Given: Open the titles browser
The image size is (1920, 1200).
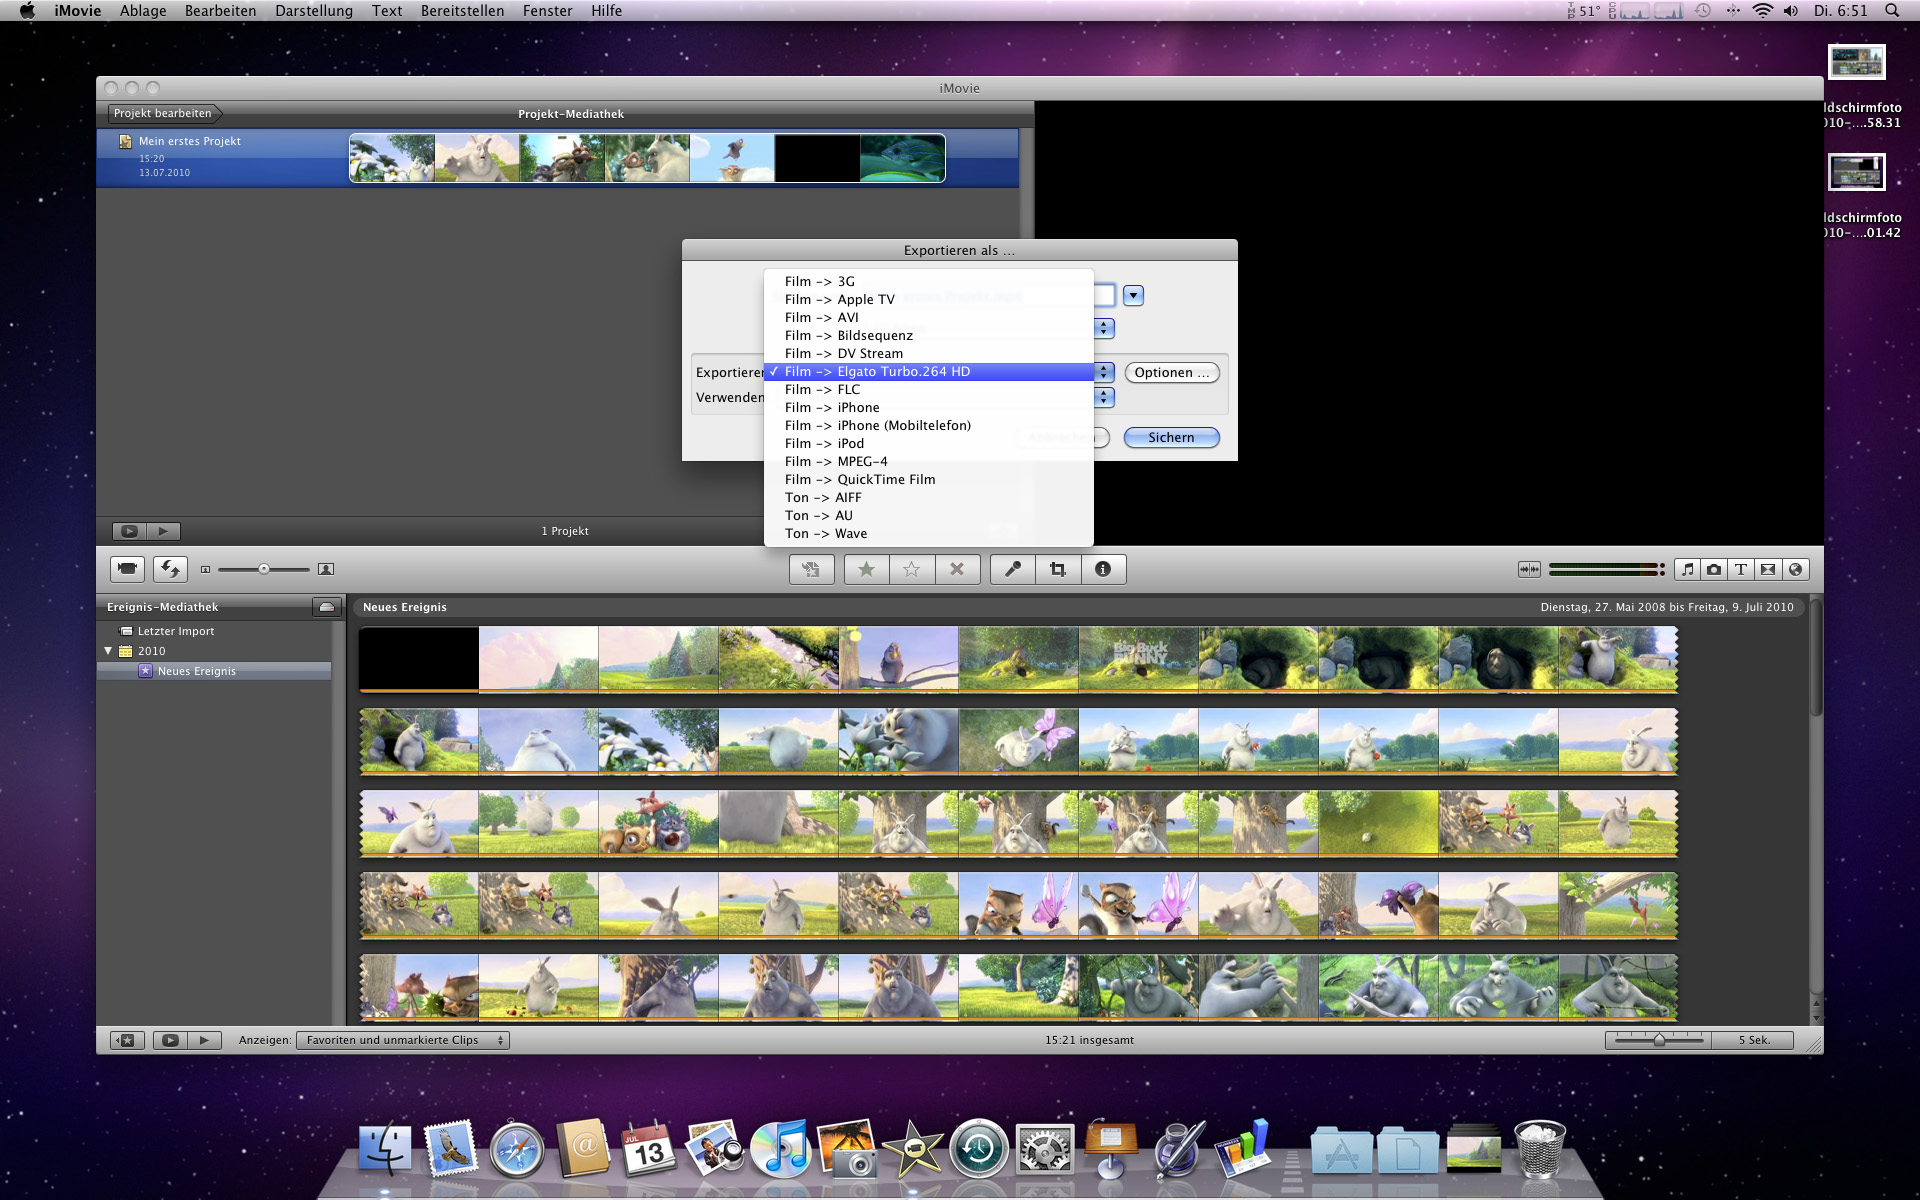Looking at the screenshot, I should coord(1741,569).
